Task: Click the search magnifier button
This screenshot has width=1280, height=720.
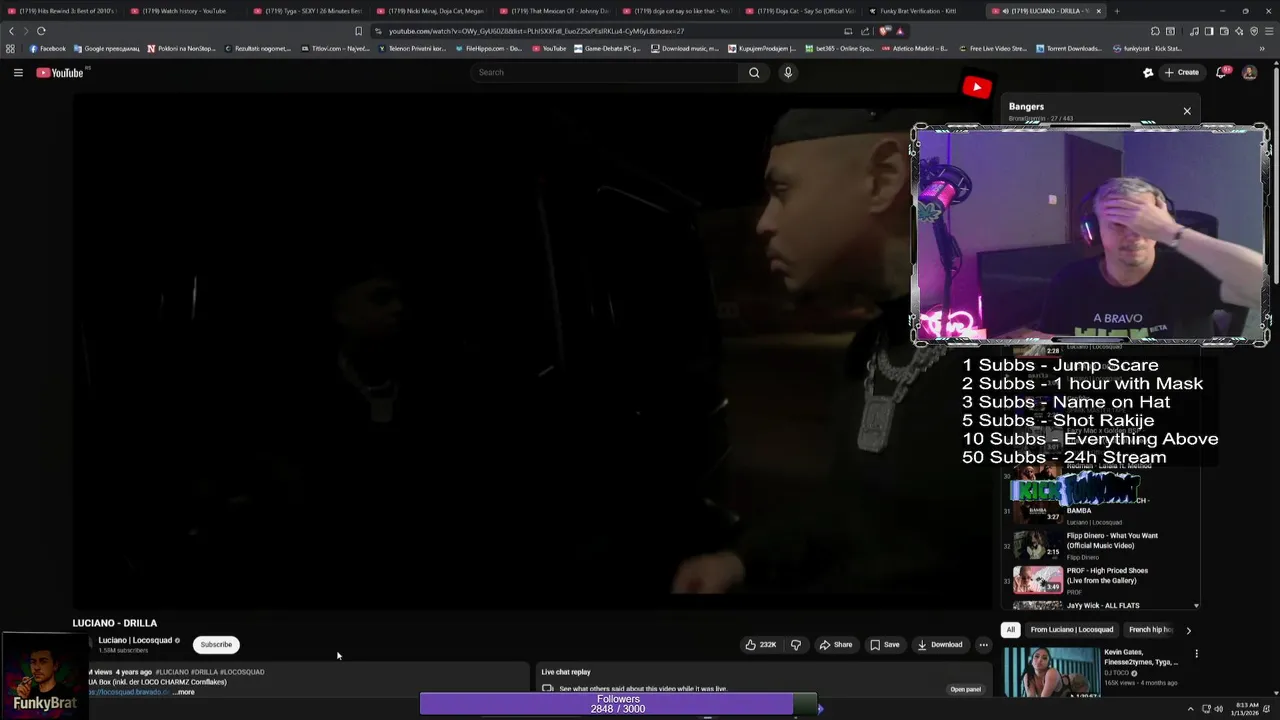Action: 754,72
